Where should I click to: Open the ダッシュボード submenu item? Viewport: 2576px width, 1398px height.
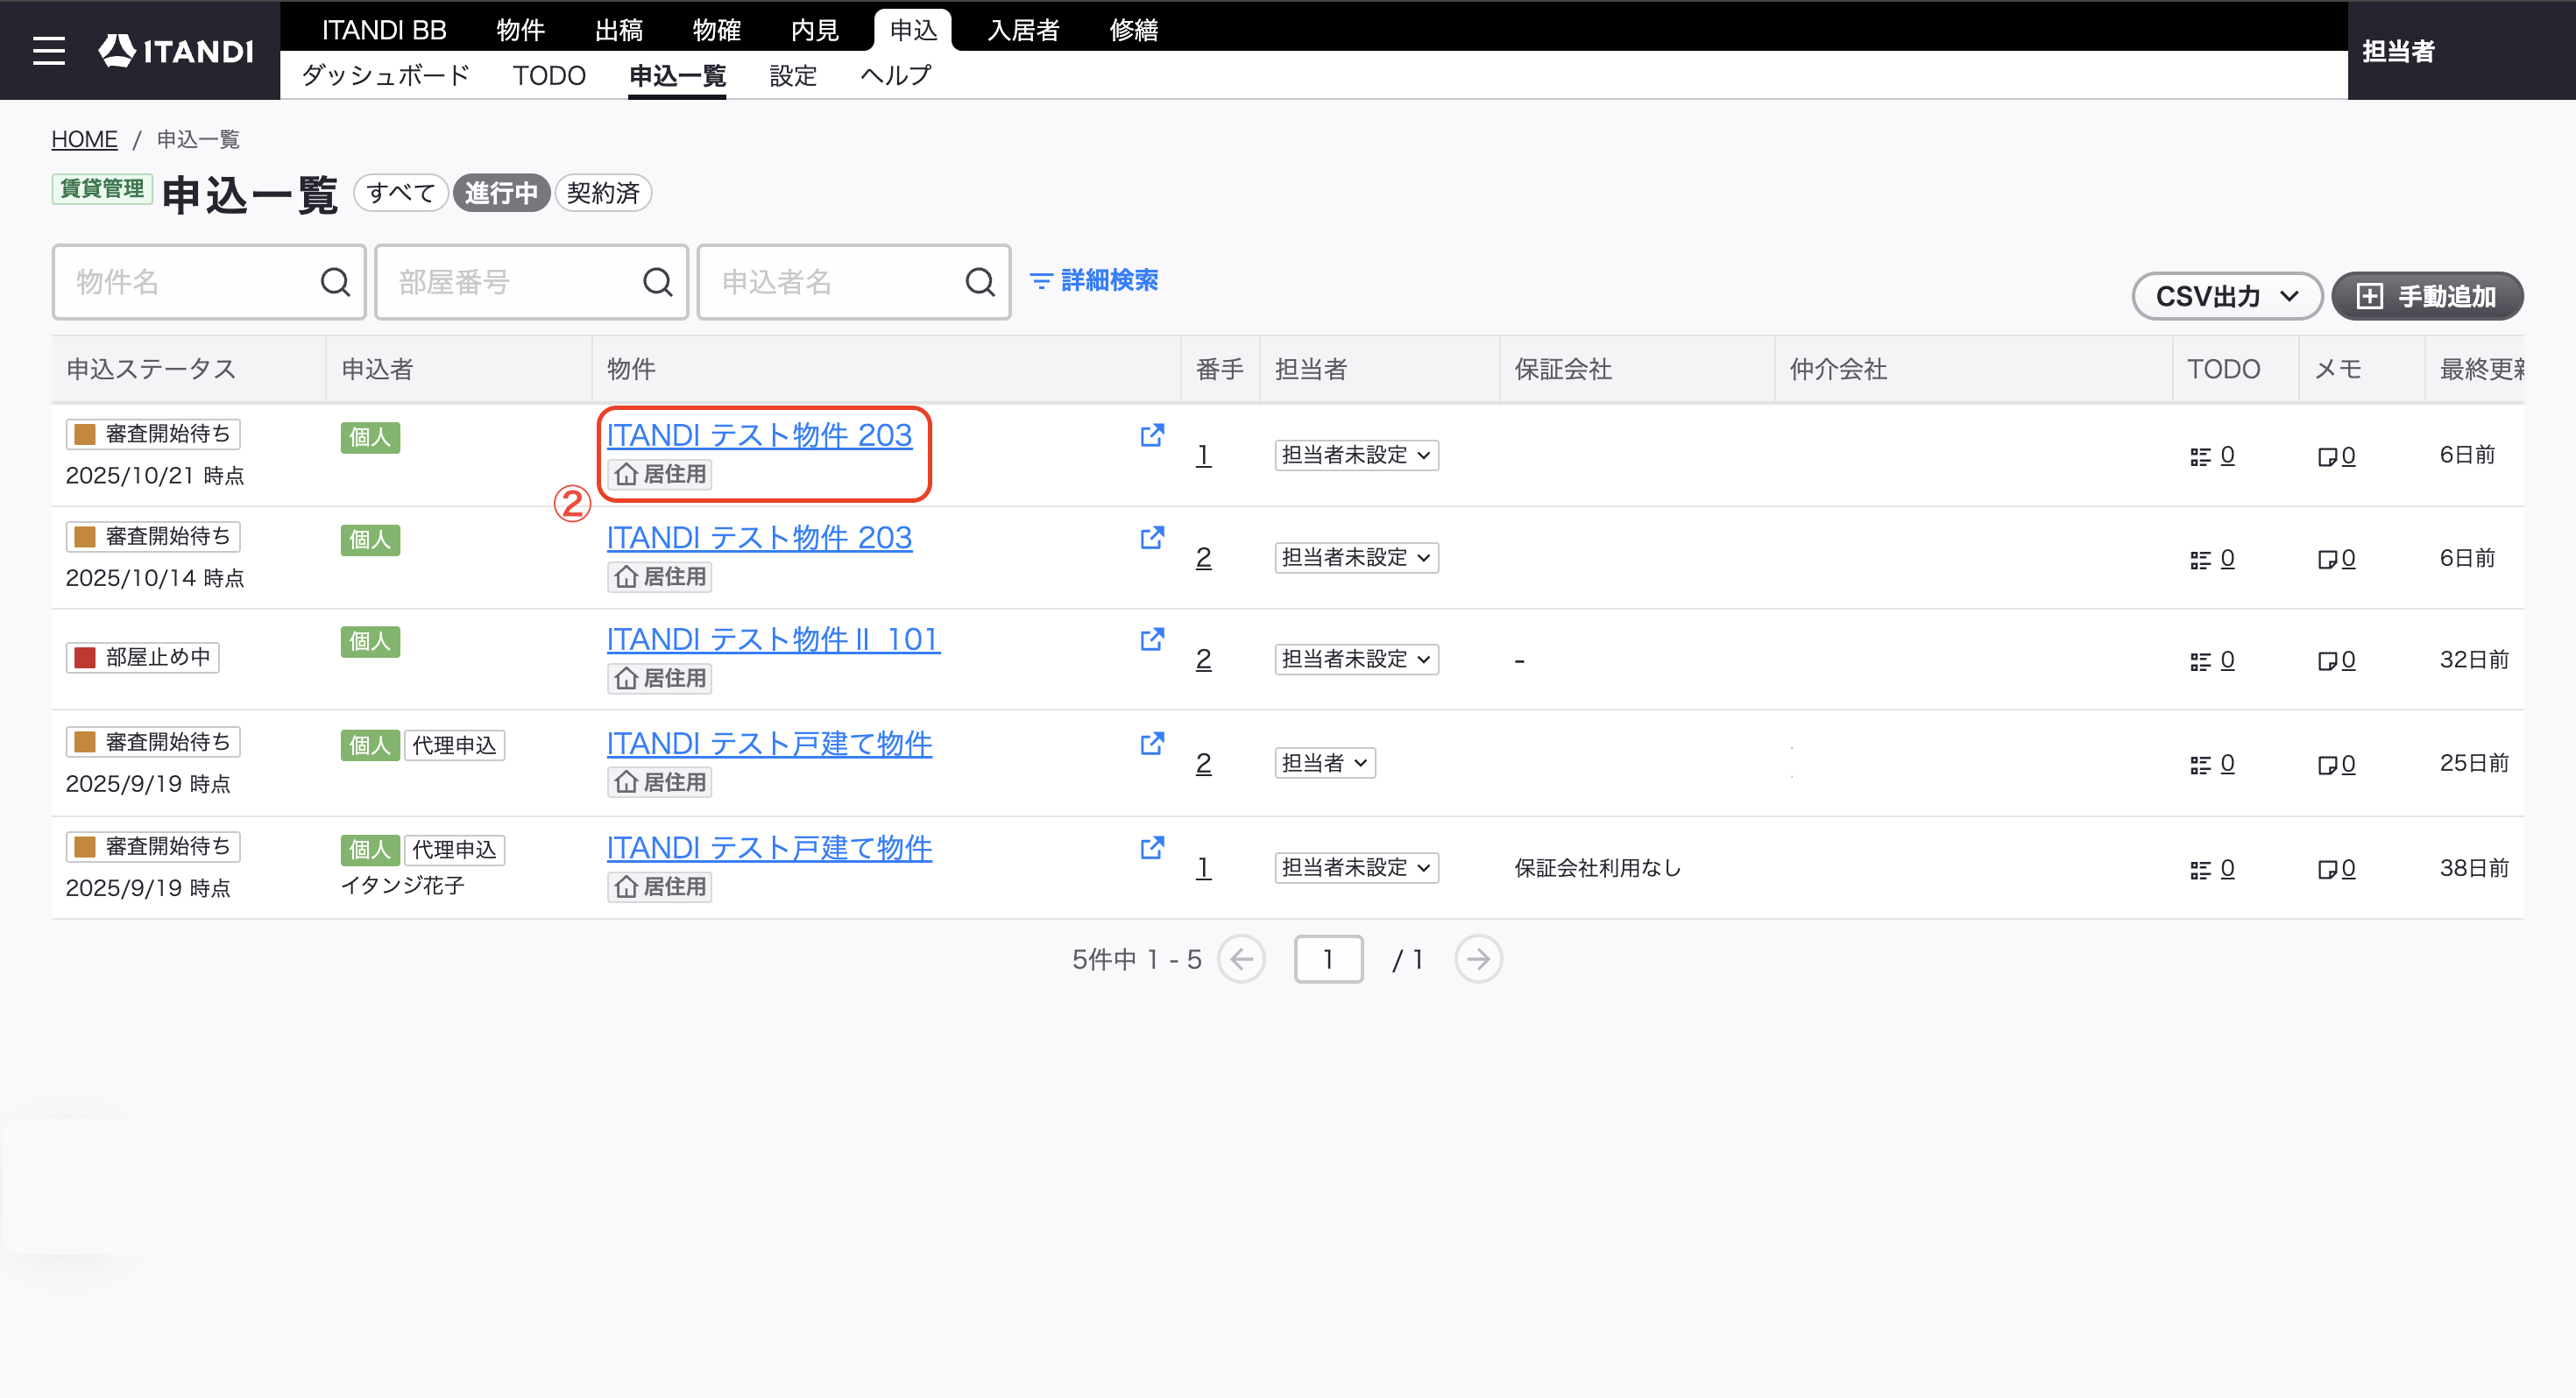coord(386,76)
